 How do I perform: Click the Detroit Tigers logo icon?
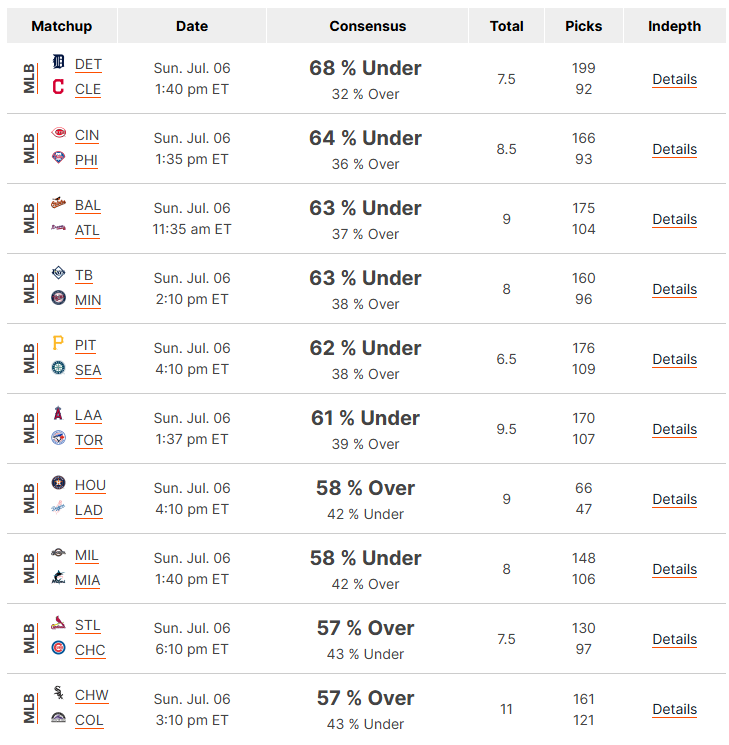58,62
